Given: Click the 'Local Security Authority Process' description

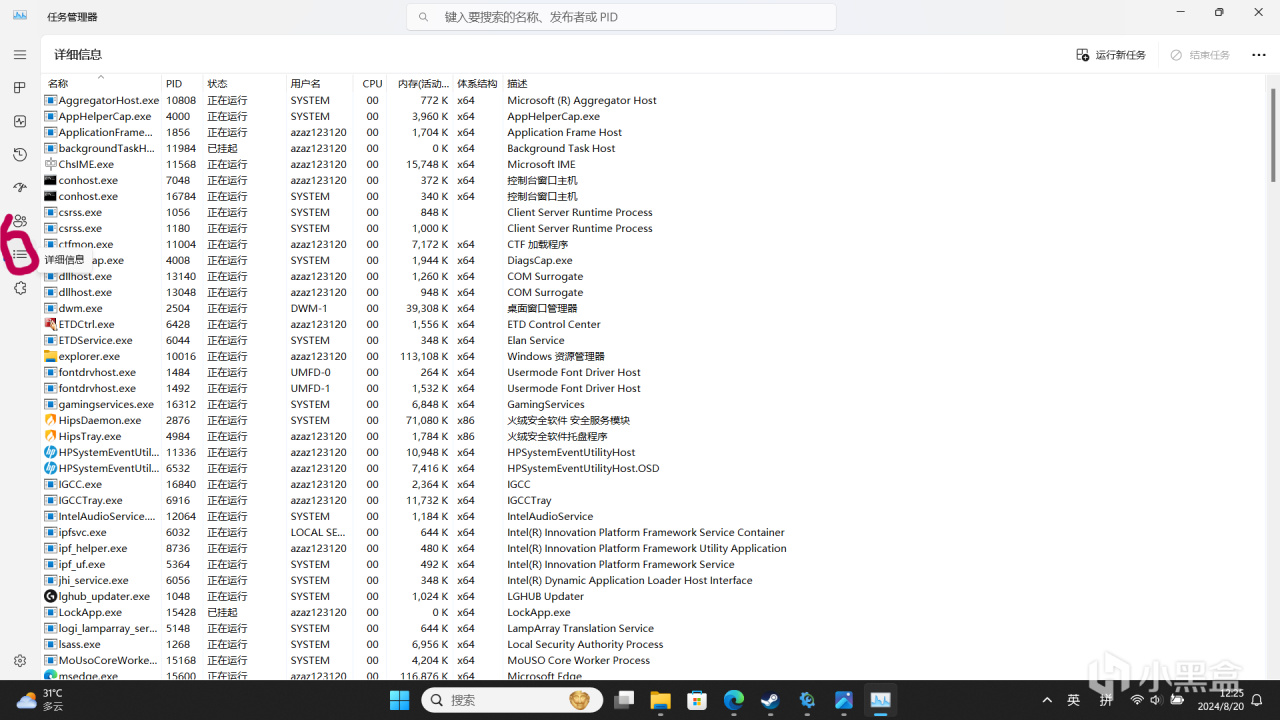Looking at the screenshot, I should coord(585,644).
